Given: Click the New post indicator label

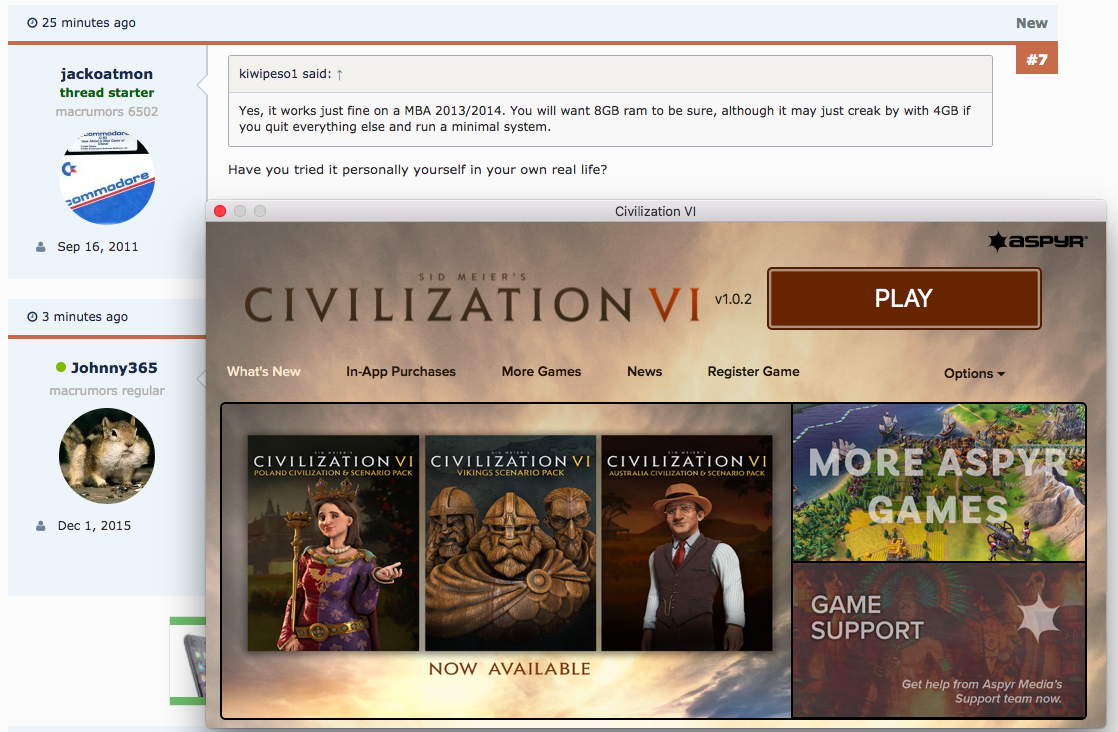Looking at the screenshot, I should pyautogui.click(x=1032, y=23).
